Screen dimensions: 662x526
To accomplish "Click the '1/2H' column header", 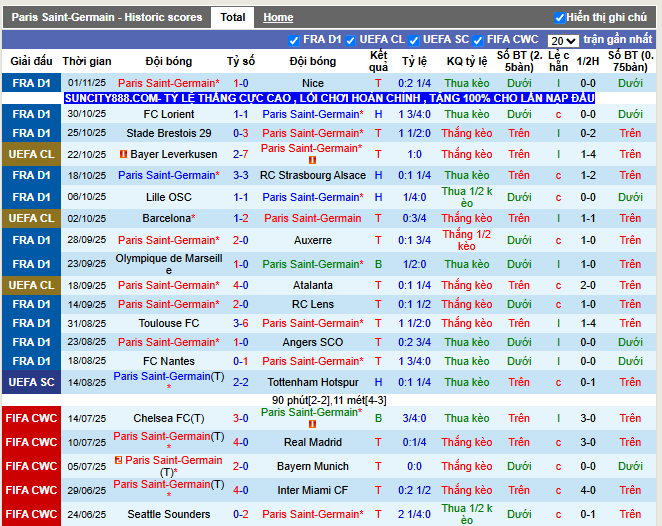I will (x=588, y=61).
